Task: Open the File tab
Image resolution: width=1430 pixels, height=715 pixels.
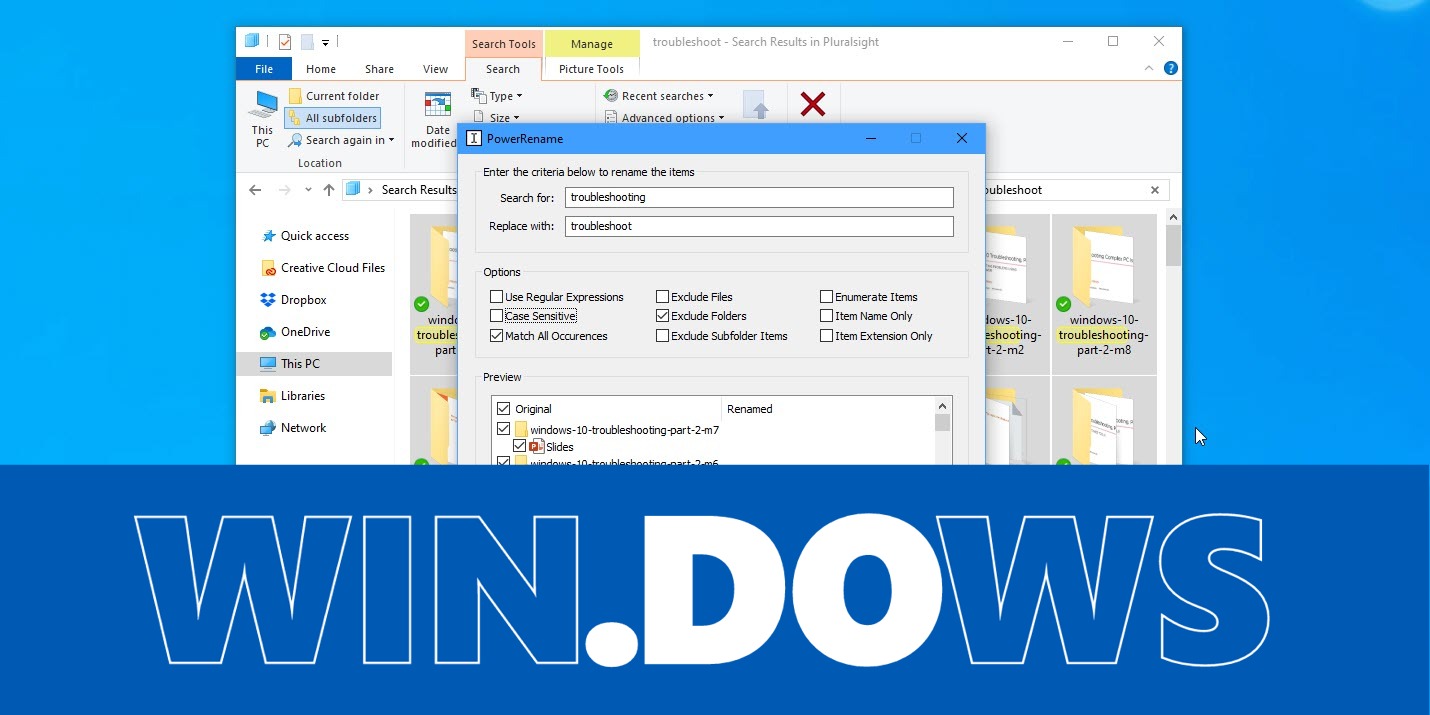Action: click(264, 69)
